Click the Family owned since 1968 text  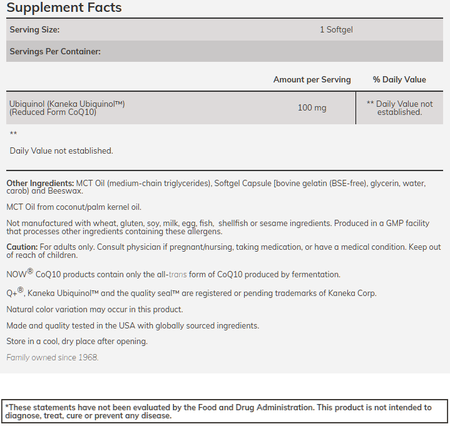click(52, 358)
